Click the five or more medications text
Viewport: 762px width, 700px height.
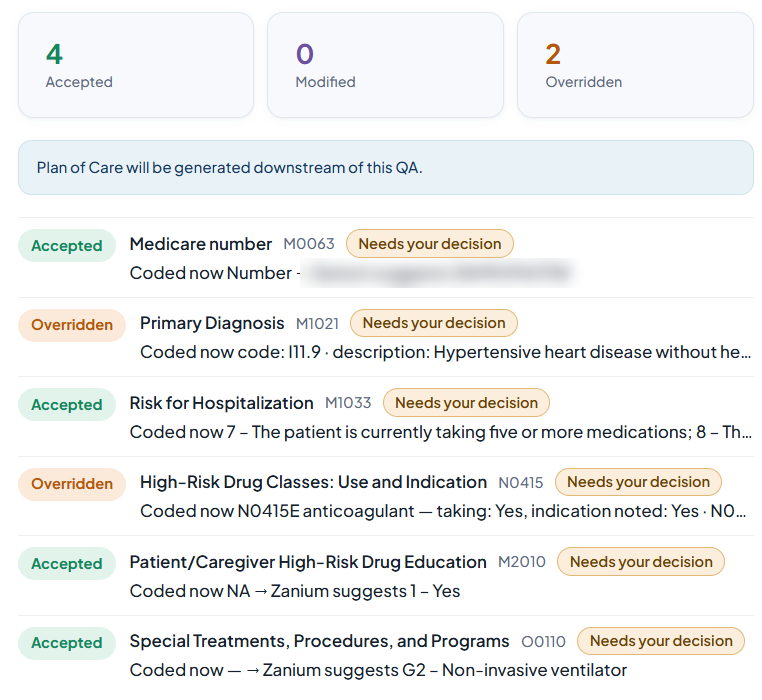(441, 432)
